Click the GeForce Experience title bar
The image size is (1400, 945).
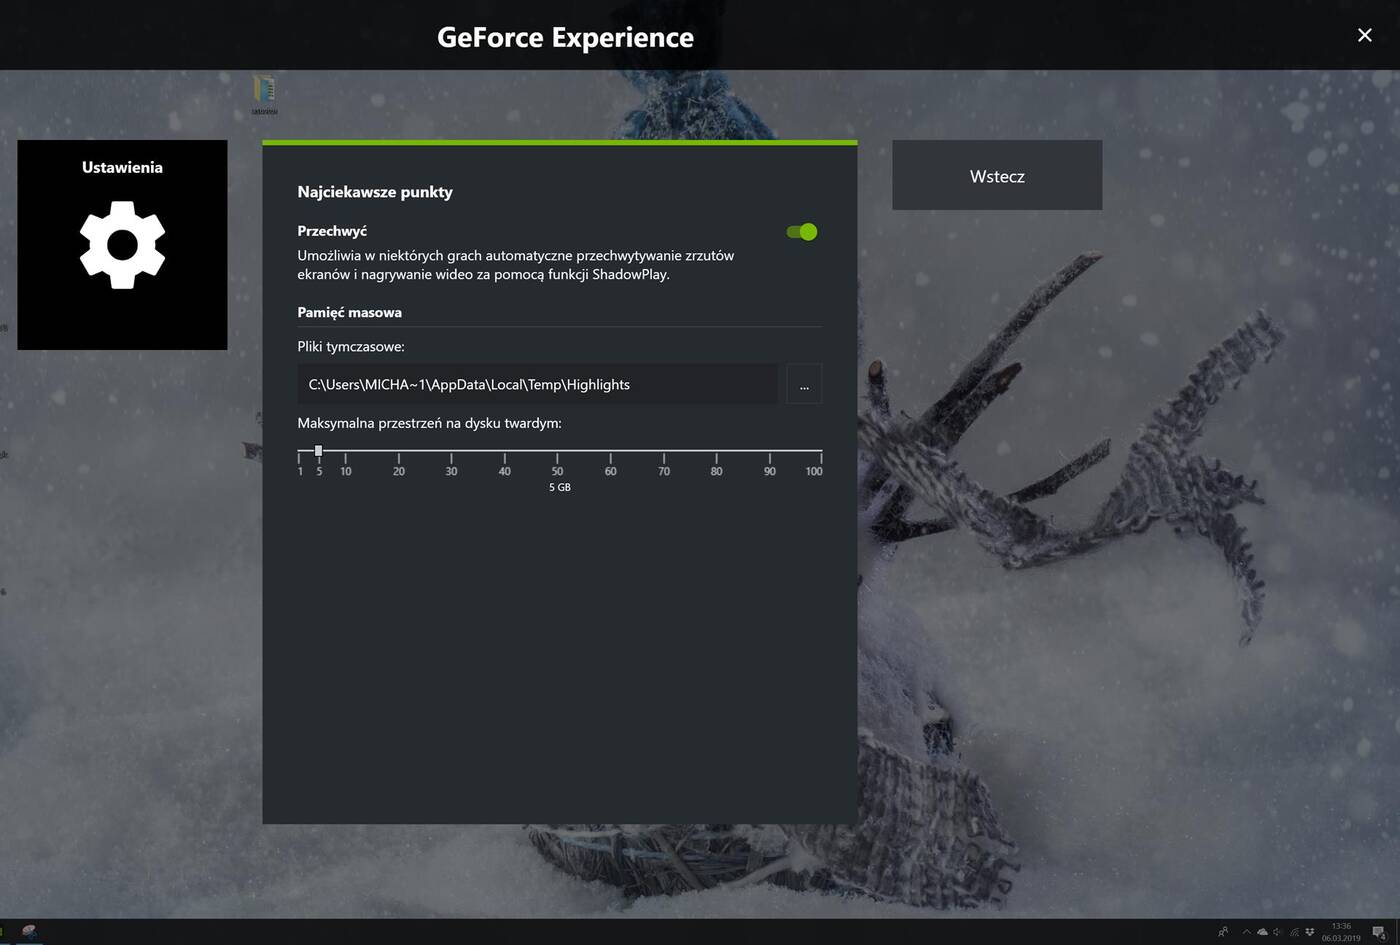564,37
